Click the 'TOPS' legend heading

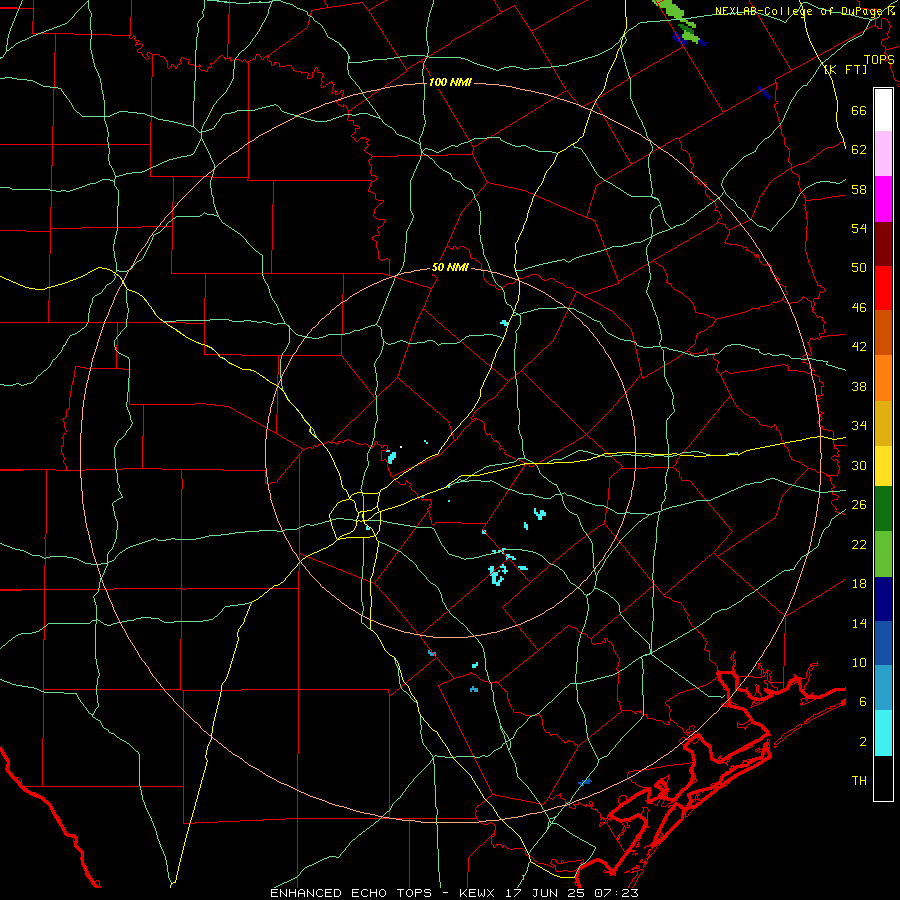coord(878,60)
